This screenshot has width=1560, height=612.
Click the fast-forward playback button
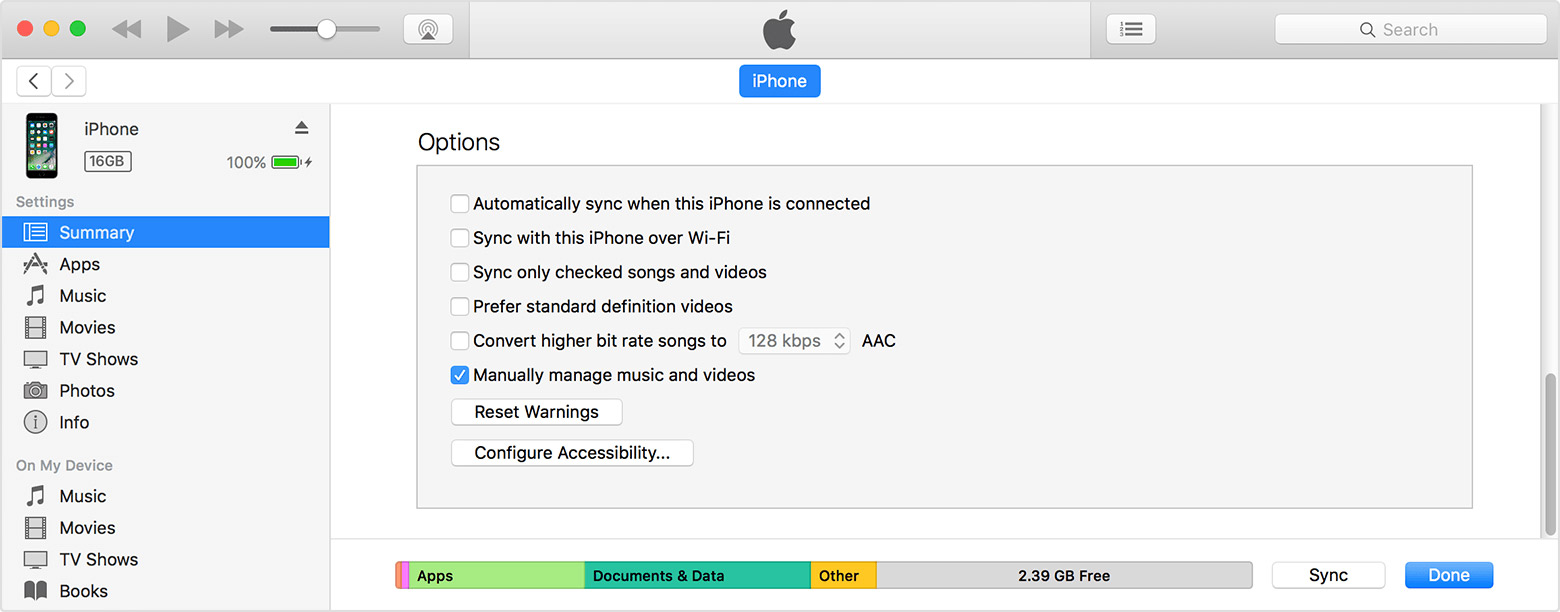[x=229, y=30]
